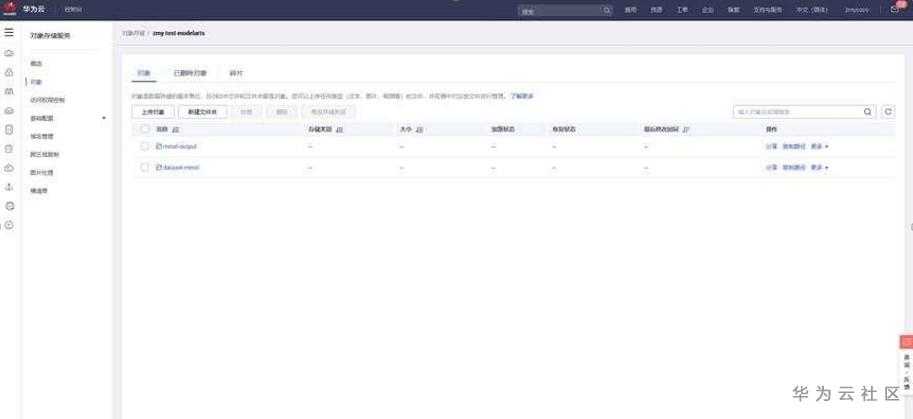This screenshot has height=419, width=913.
Task: Sort by name column sort icon
Action: [x=176, y=129]
